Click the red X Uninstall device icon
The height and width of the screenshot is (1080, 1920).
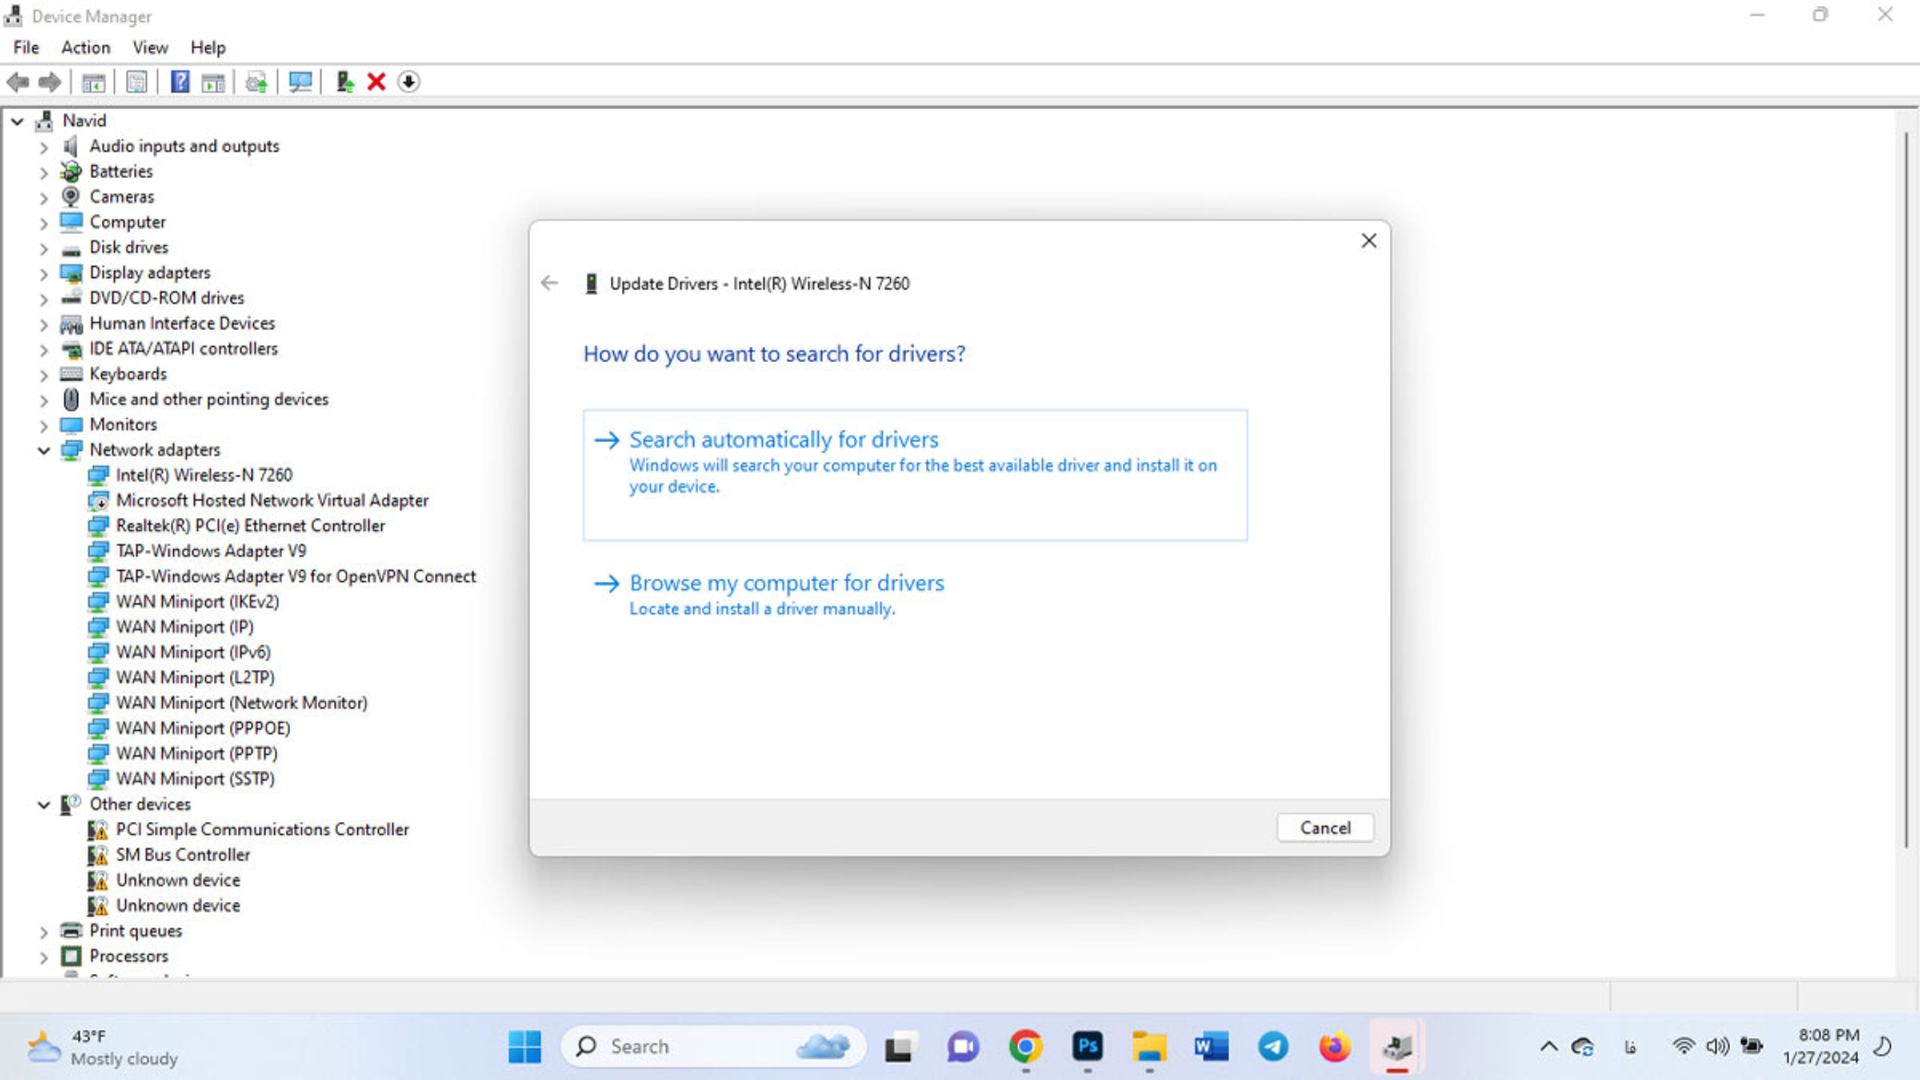(376, 82)
